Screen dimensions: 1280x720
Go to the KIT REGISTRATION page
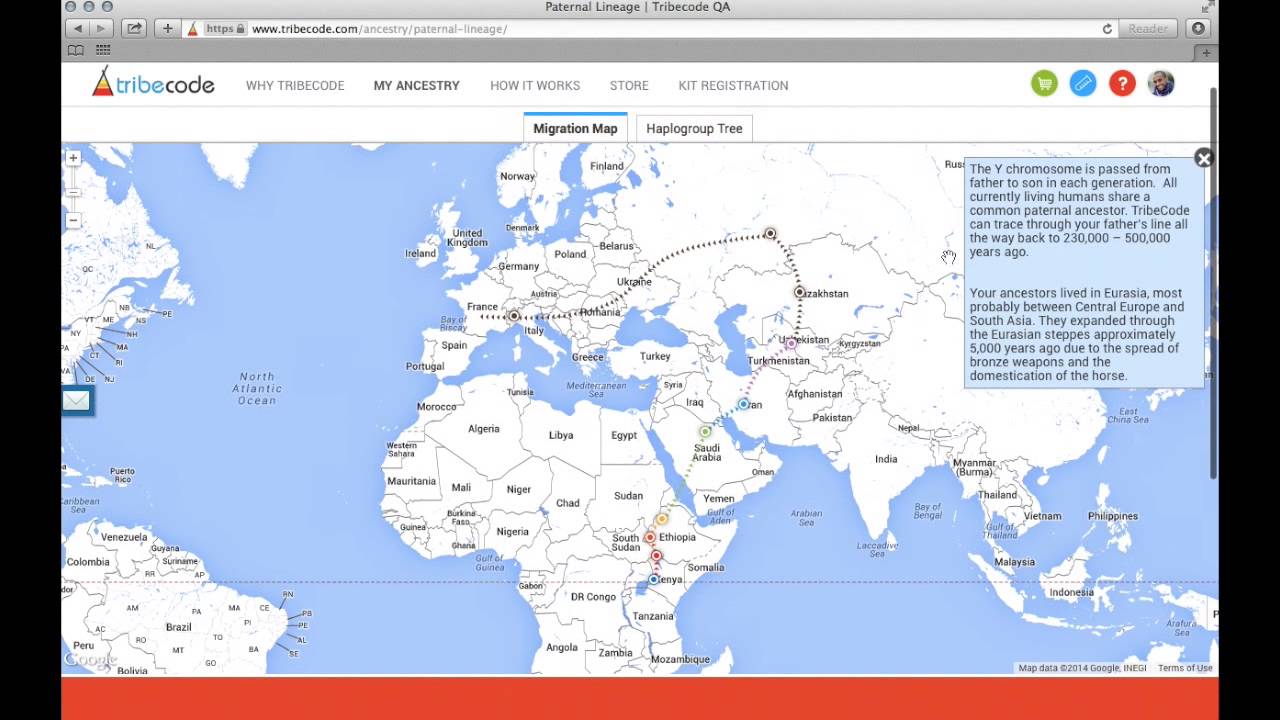coord(733,86)
